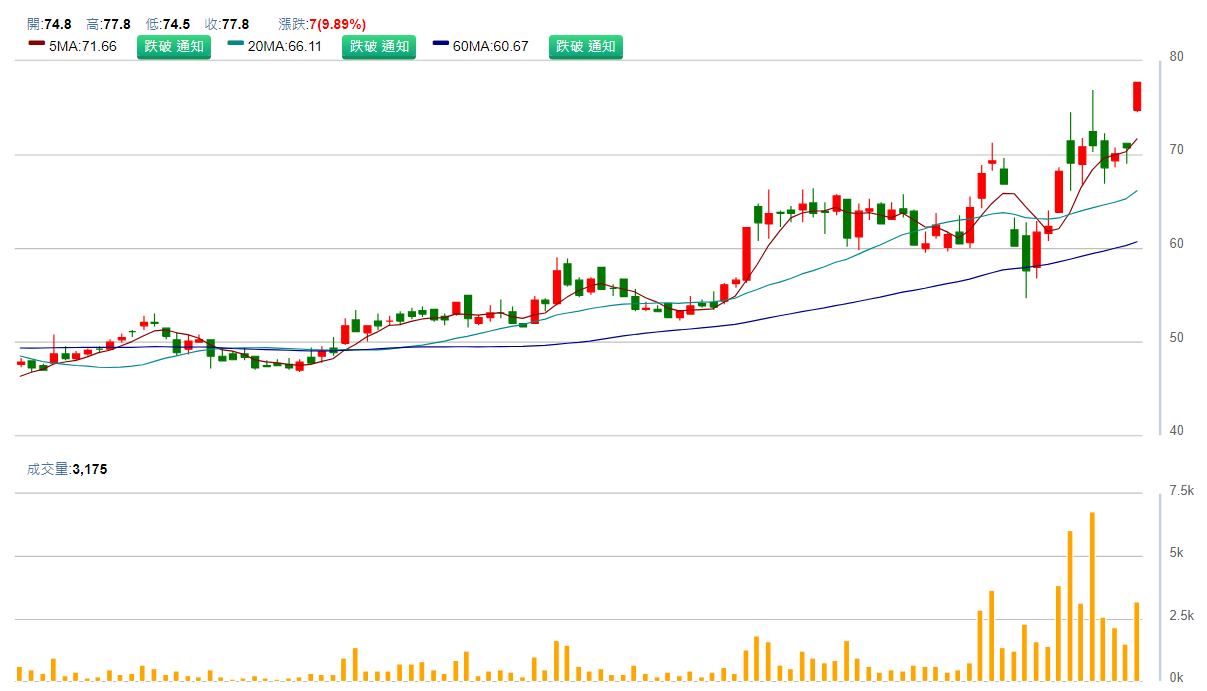Click the teal 20MA legend swatch
Image resolution: width=1207 pixels, height=691 pixels.
coord(235,43)
